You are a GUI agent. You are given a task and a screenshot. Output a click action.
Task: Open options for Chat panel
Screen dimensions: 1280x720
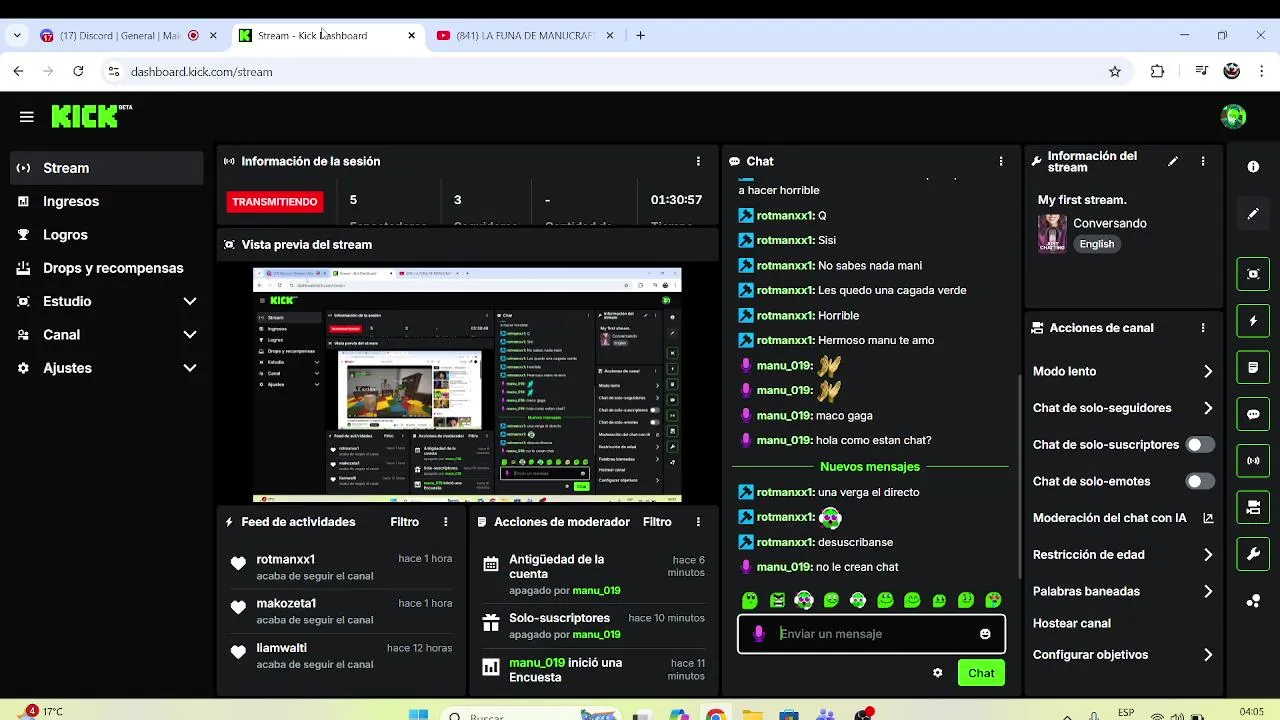(1001, 161)
